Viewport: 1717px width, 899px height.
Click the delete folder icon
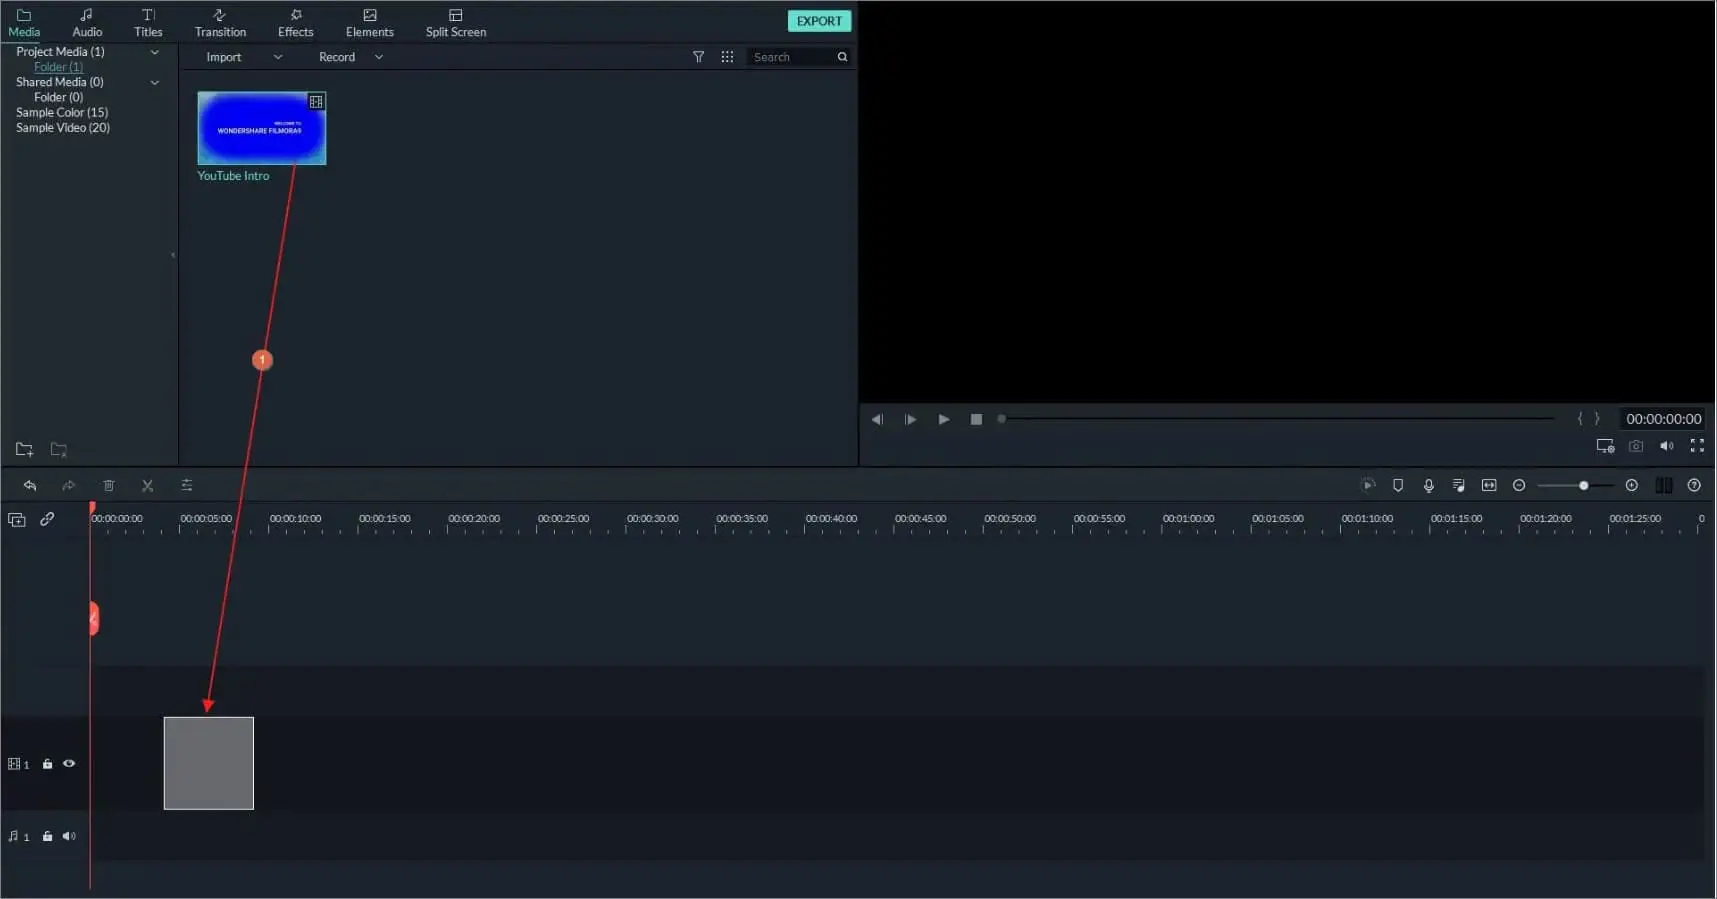pyautogui.click(x=59, y=450)
